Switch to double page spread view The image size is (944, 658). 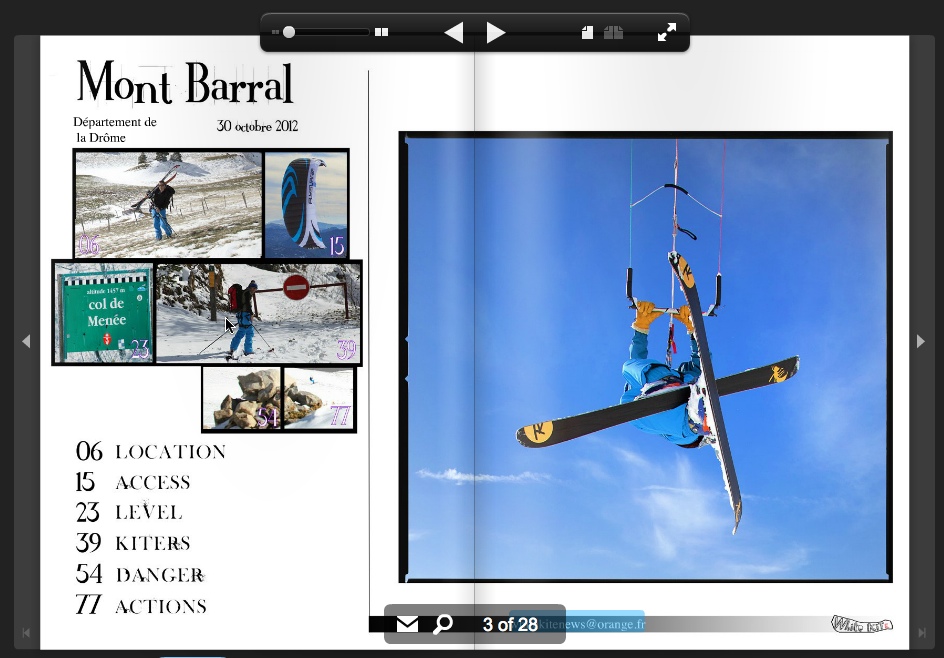coord(613,33)
